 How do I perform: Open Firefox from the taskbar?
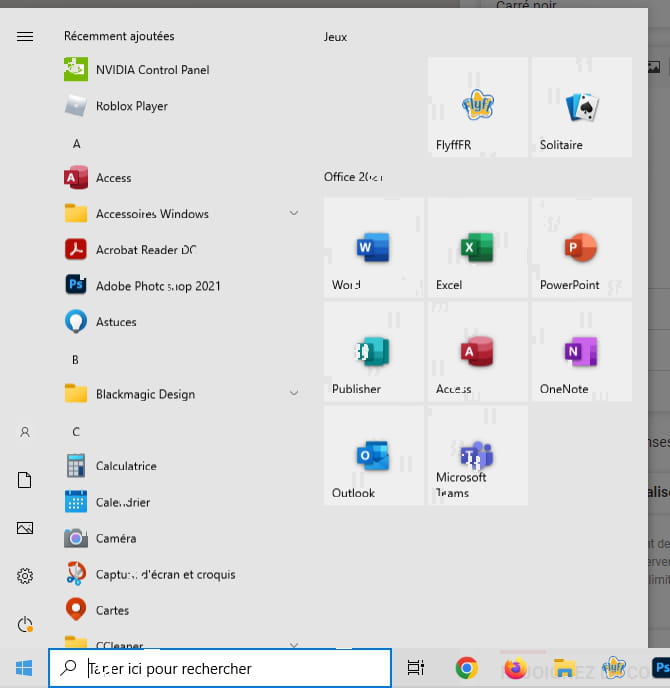516,668
